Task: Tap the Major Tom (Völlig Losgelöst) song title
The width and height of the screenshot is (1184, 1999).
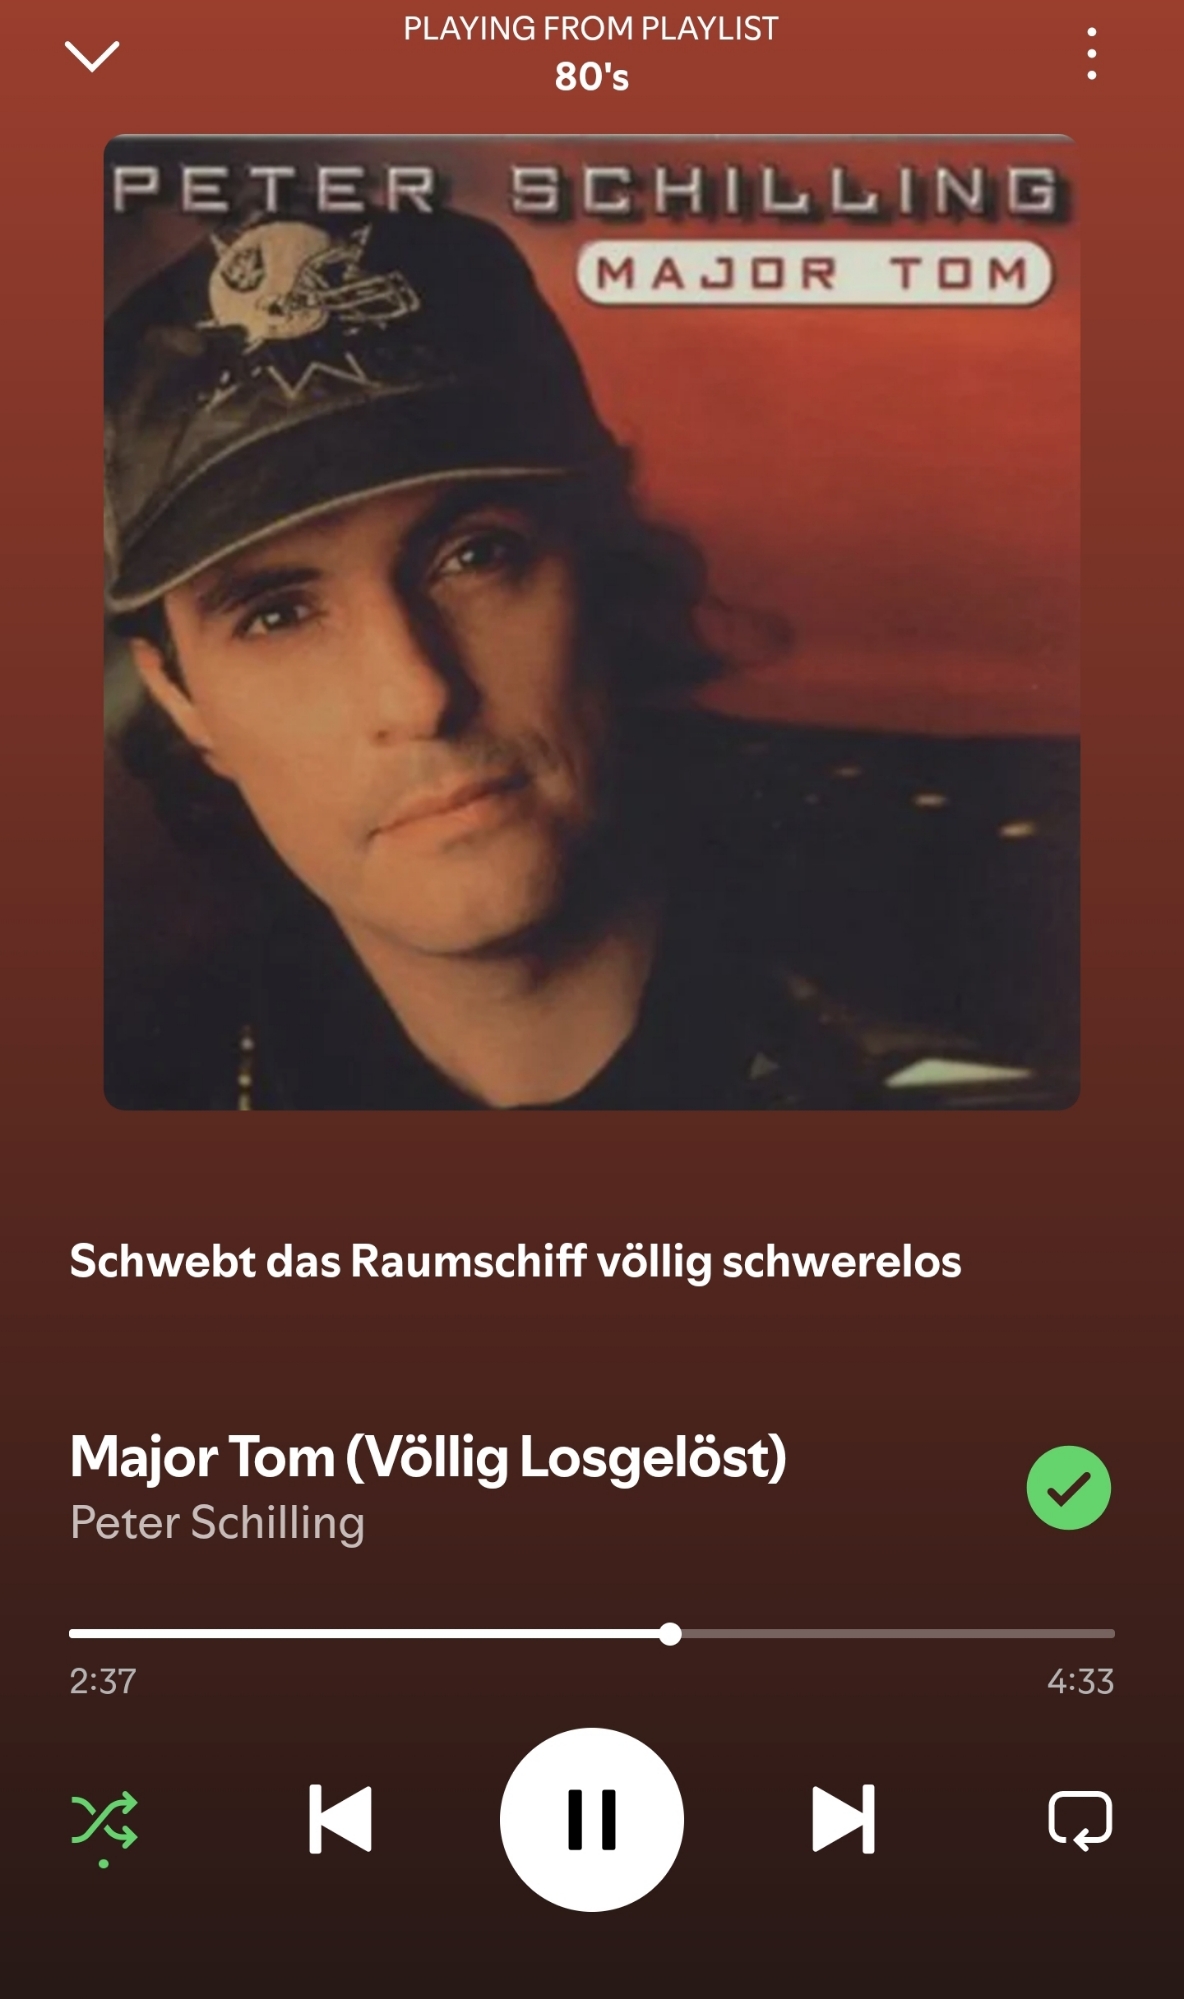Action: pos(428,1457)
